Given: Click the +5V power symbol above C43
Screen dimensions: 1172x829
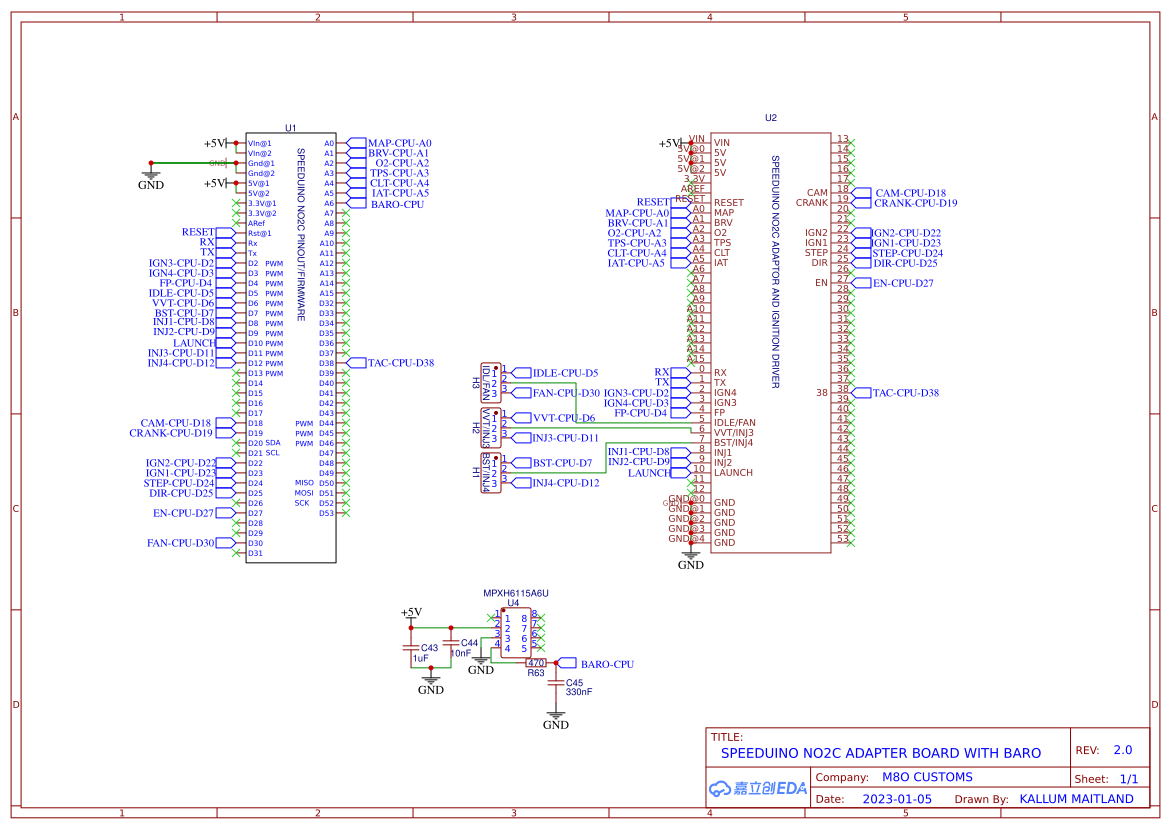Looking at the screenshot, I should 411,613.
